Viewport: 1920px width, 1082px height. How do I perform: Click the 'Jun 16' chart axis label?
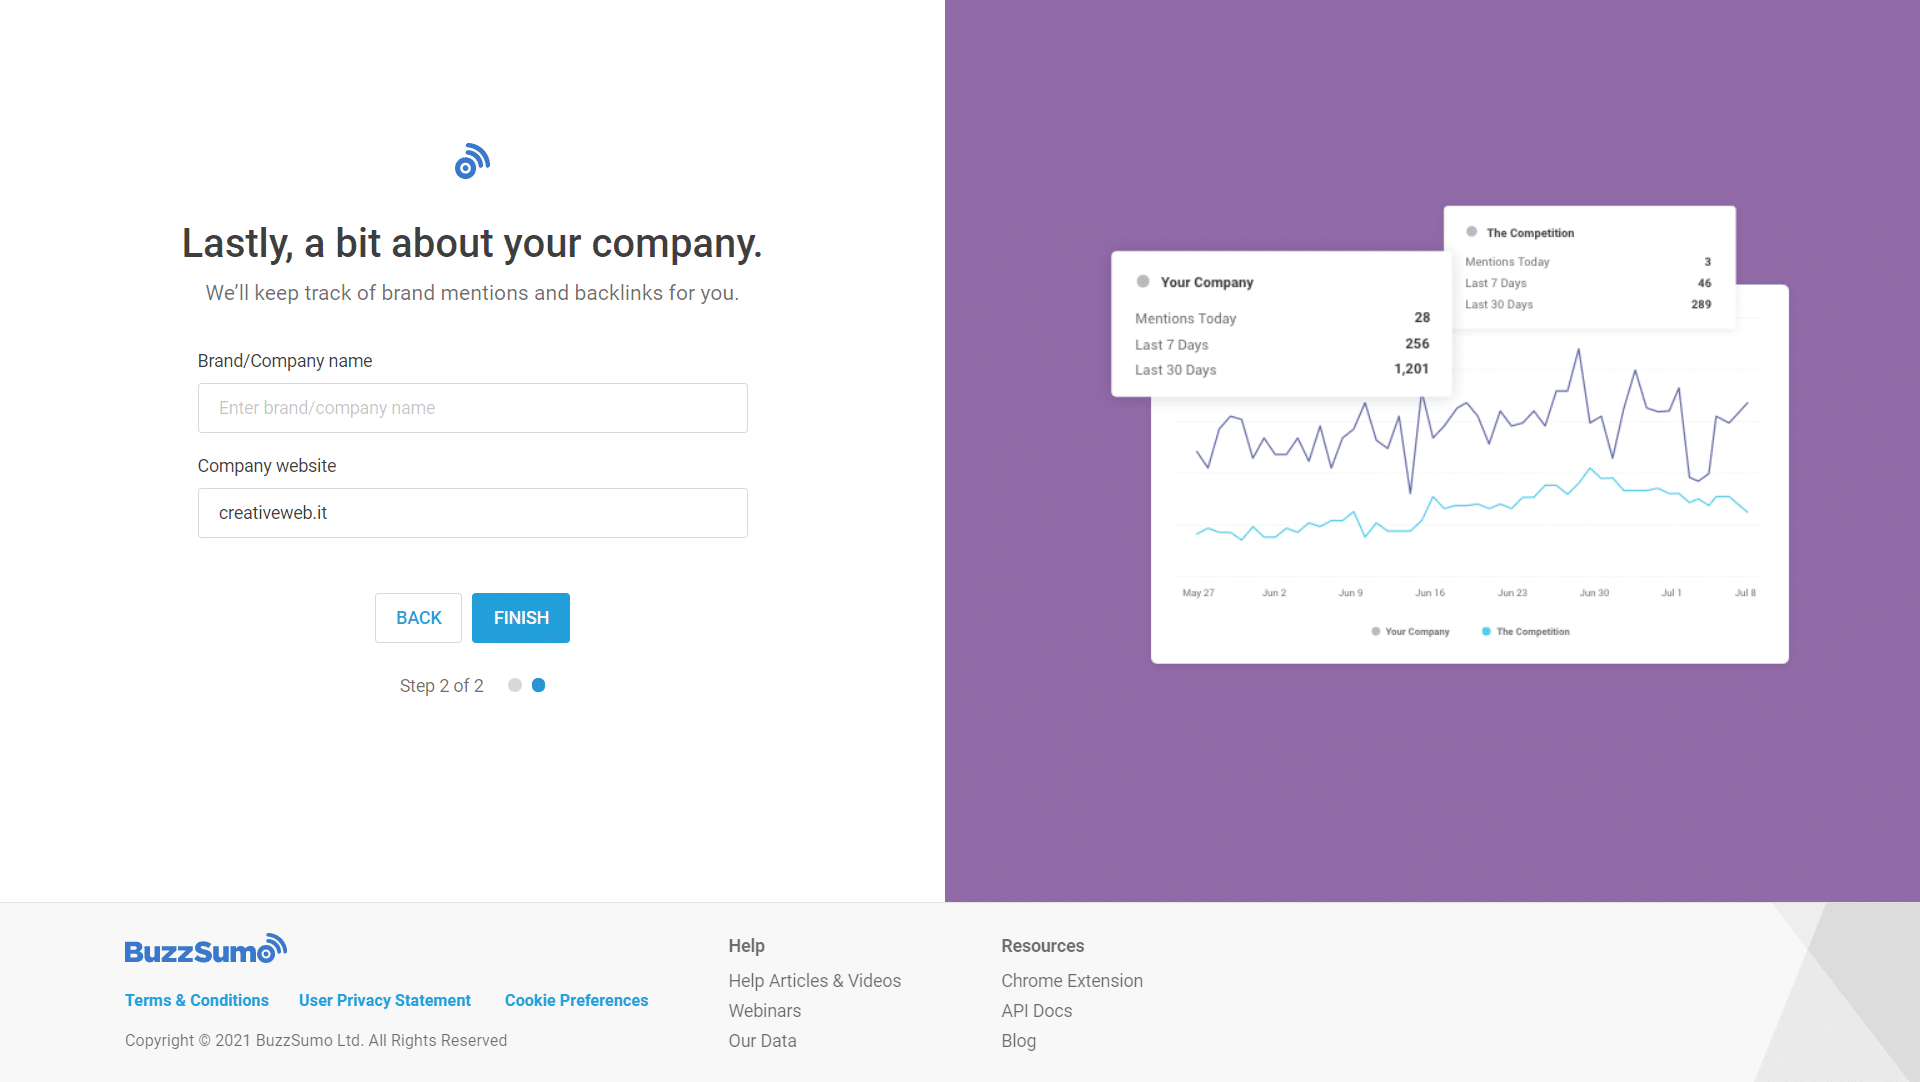[1430, 593]
